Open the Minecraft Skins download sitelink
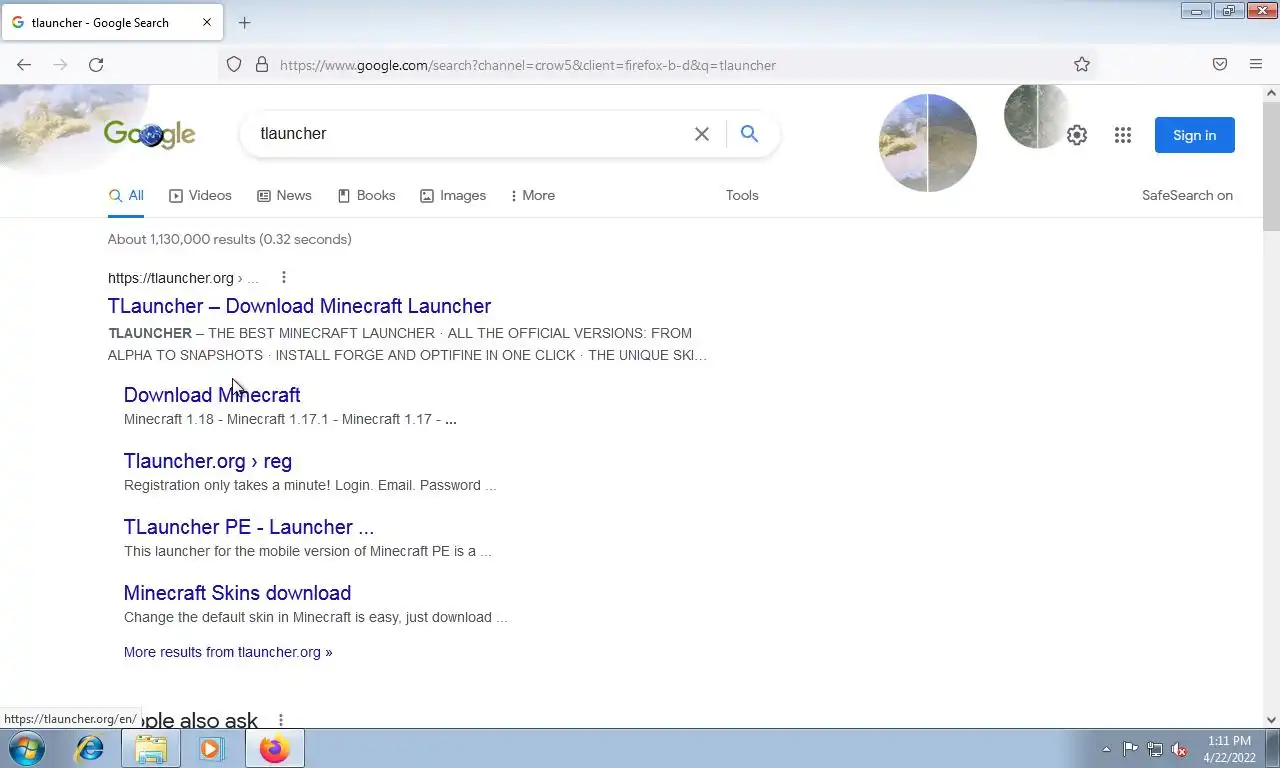 tap(237, 593)
